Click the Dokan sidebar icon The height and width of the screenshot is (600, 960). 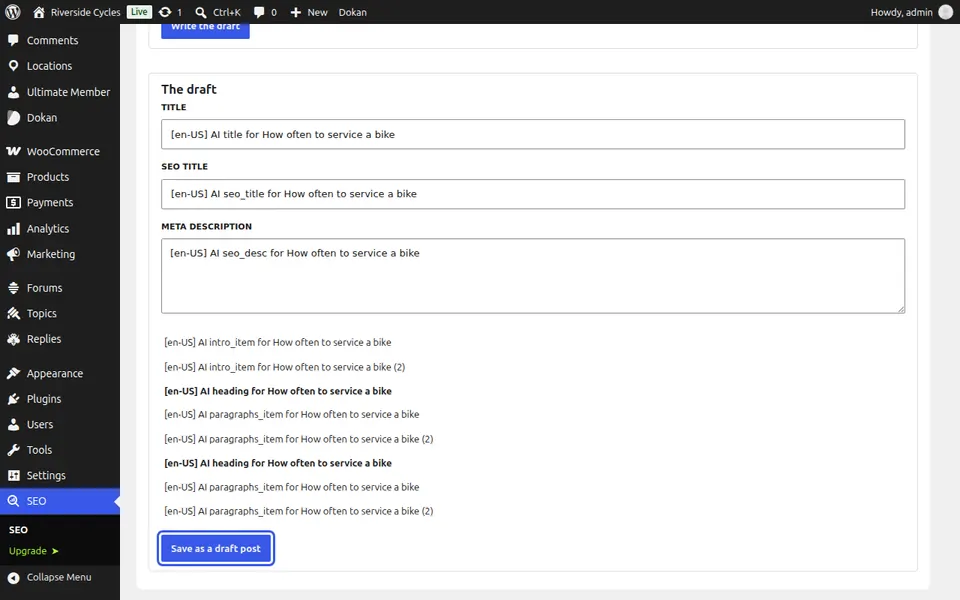[13, 118]
